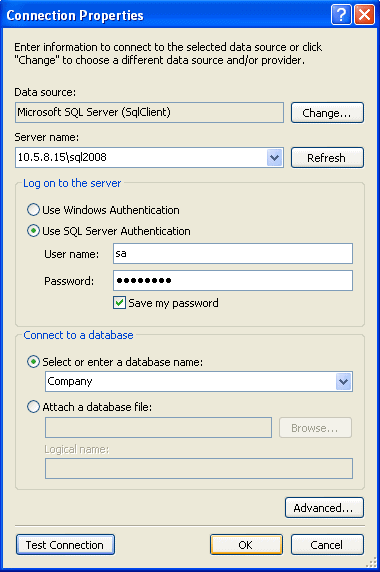Screen dimensions: 380x572
Task: Open Advanced... connection settings
Action: tap(324, 508)
